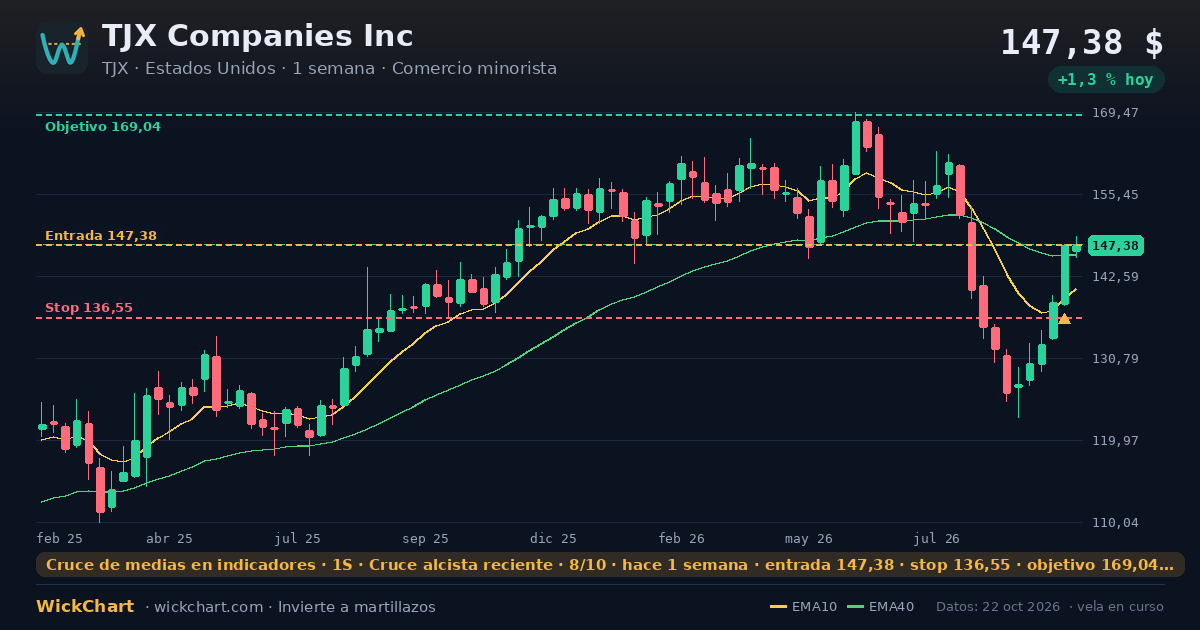The width and height of the screenshot is (1200, 630).
Task: Click the 'Invierte a martillazos' tagline
Action: 357,607
